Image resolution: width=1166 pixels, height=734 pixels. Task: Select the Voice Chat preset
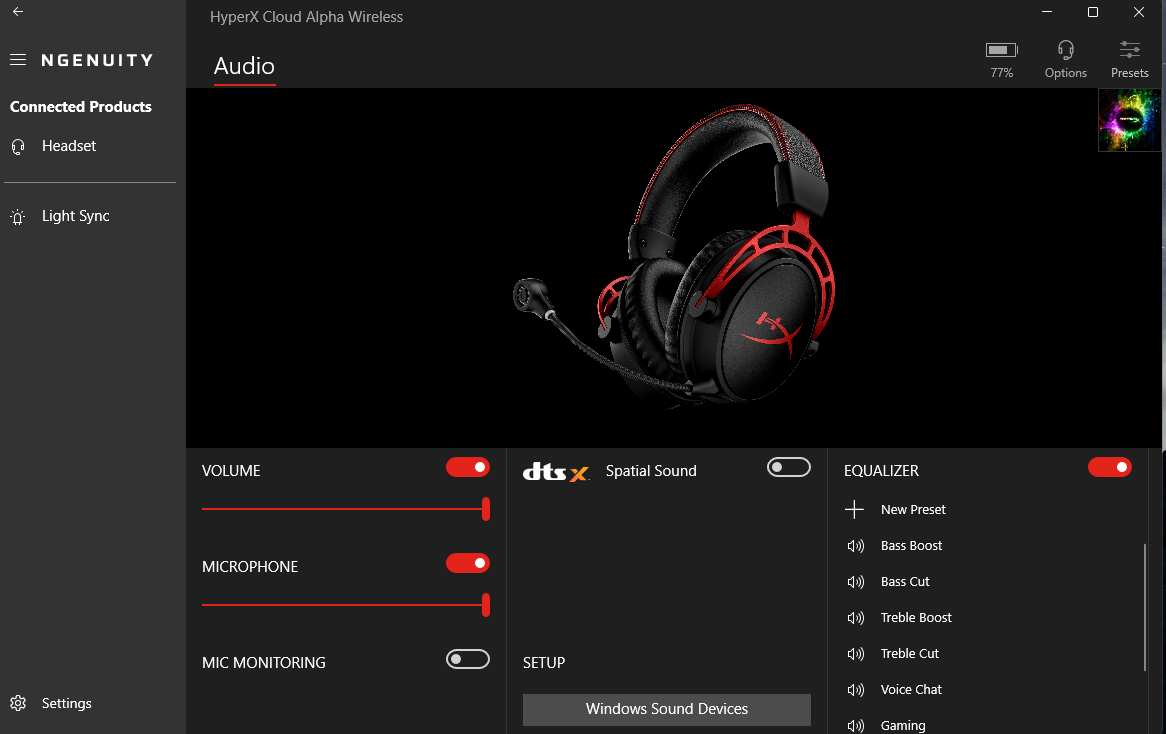[911, 690]
